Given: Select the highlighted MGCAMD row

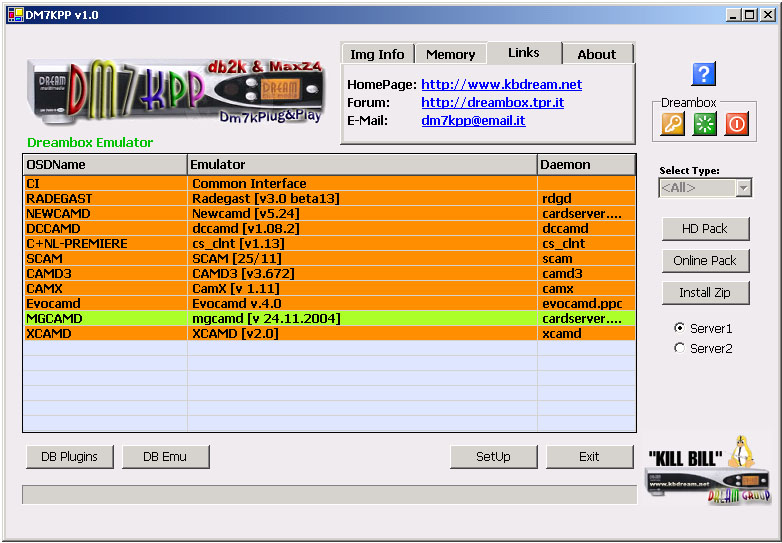Looking at the screenshot, I should click(x=329, y=318).
